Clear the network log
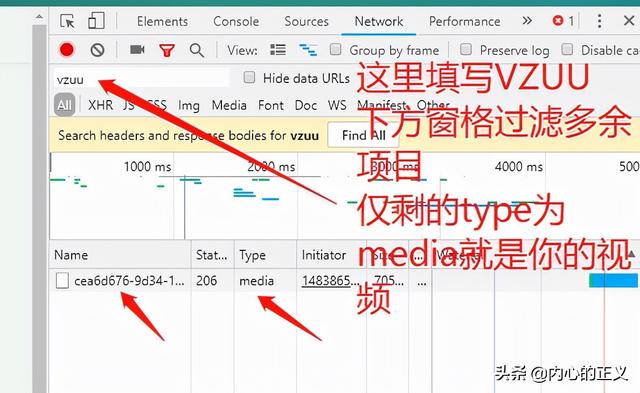 tap(97, 50)
